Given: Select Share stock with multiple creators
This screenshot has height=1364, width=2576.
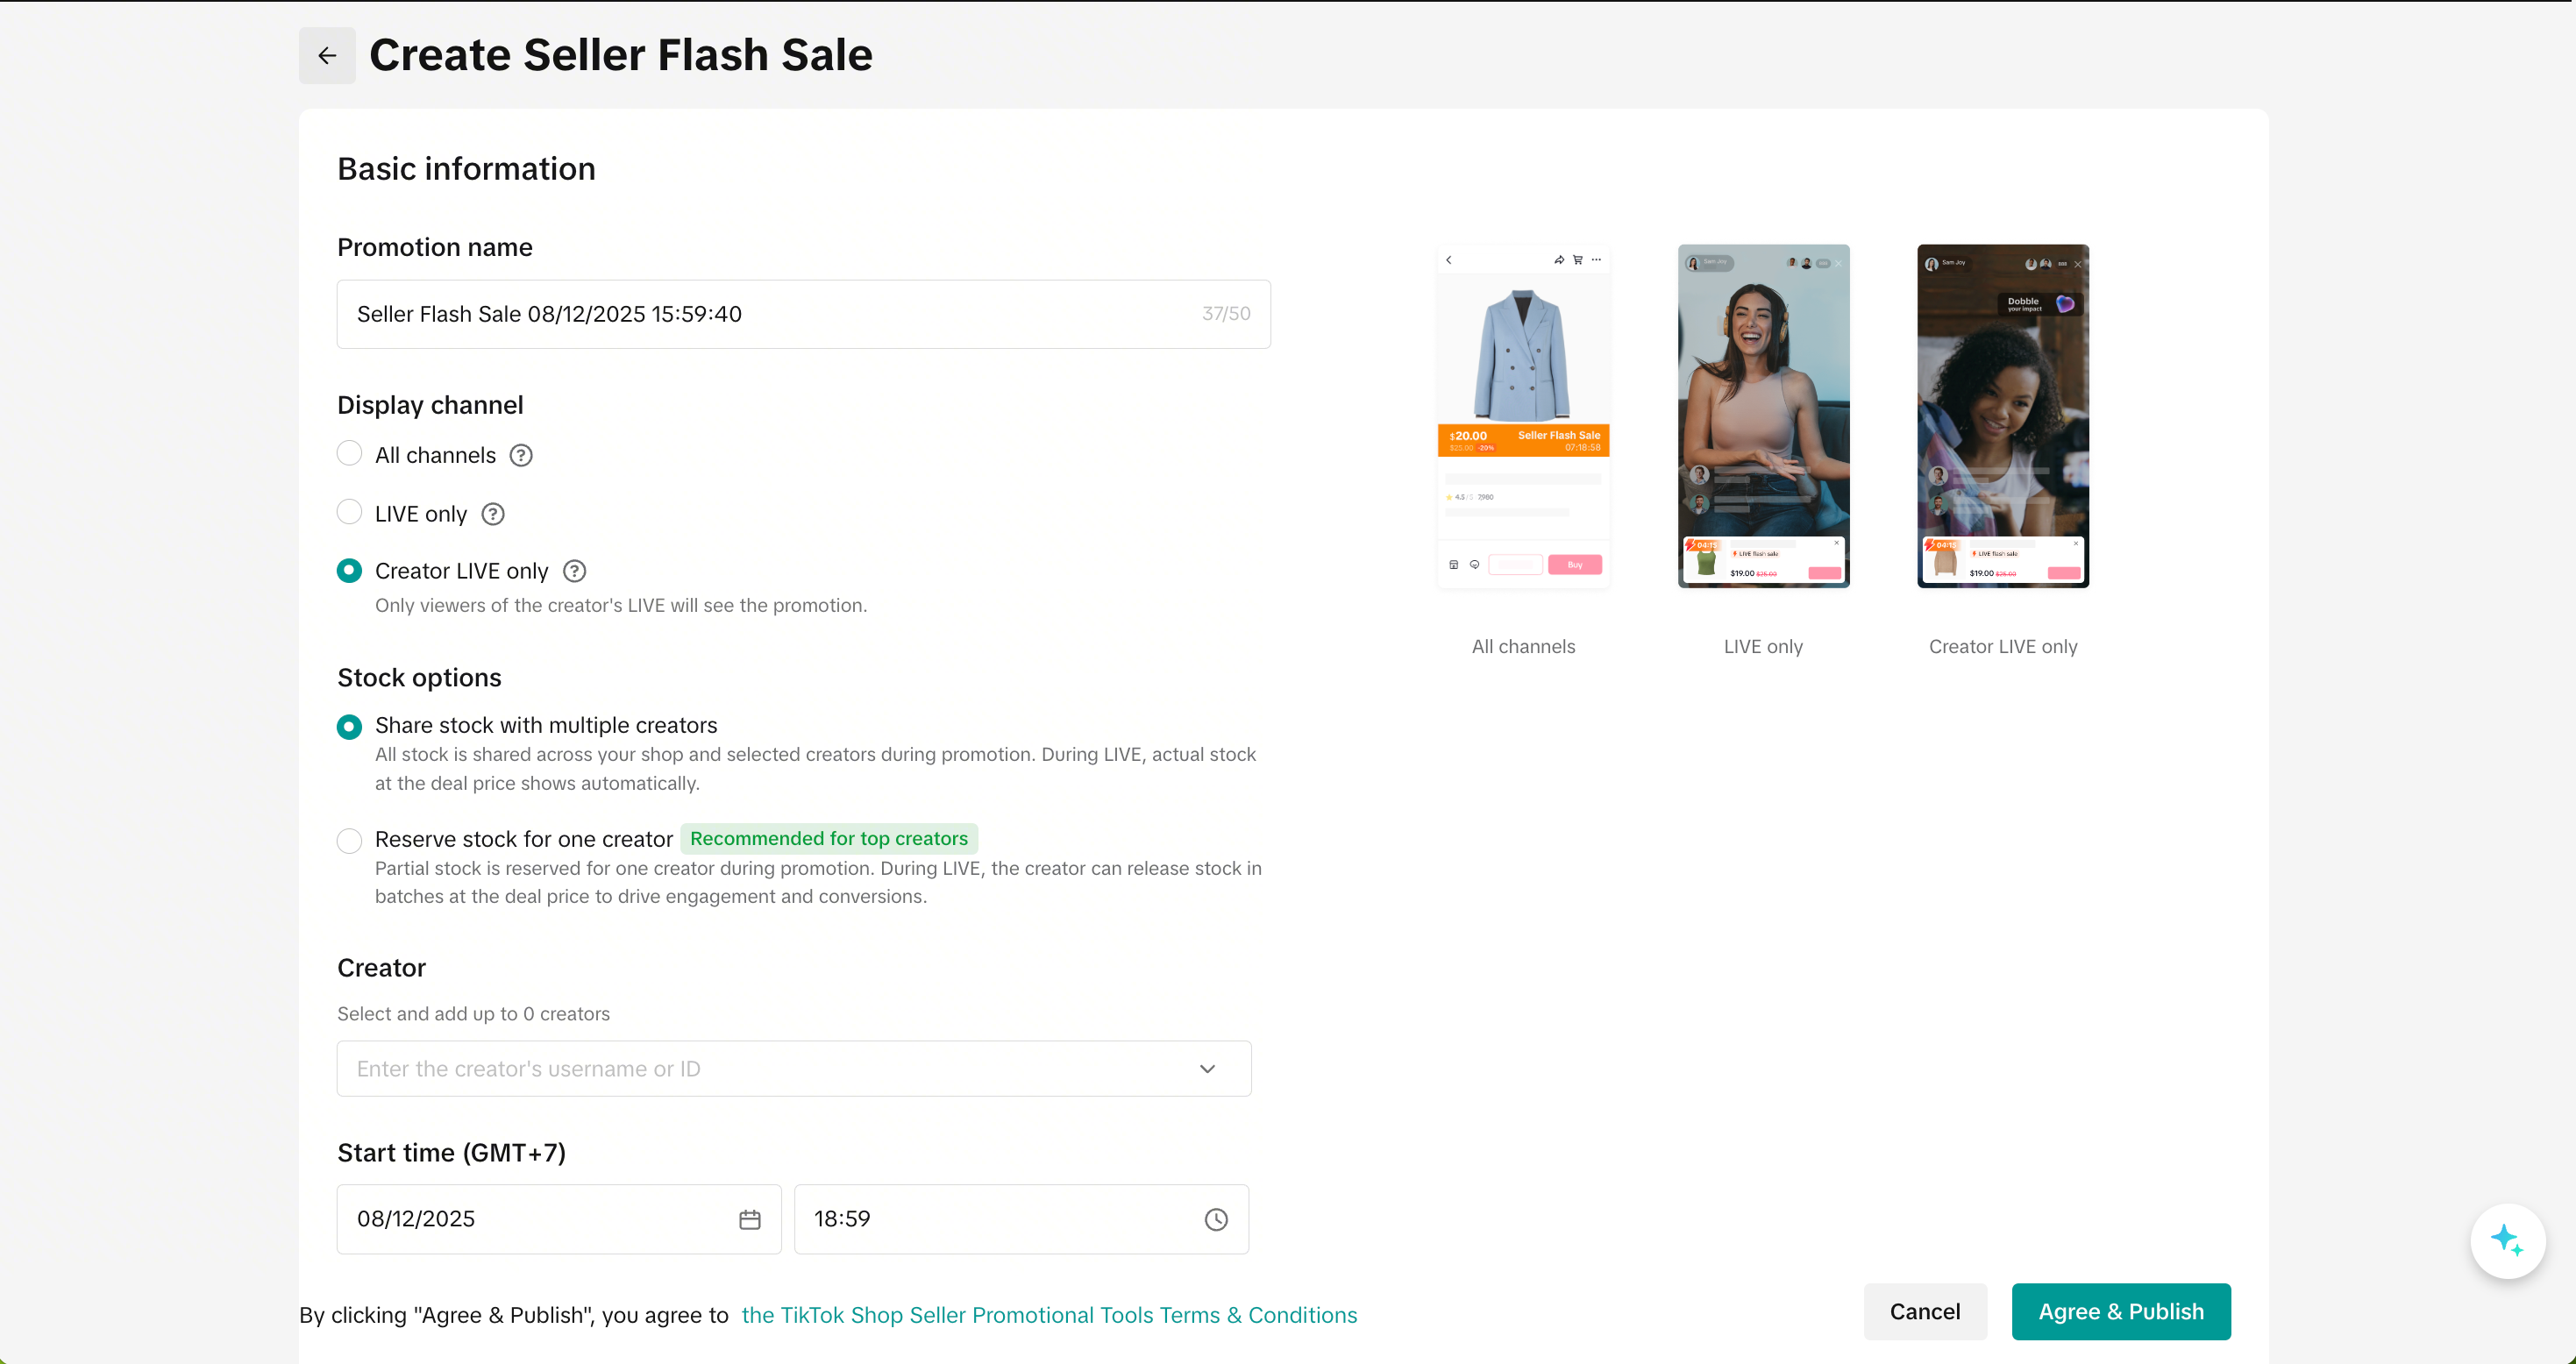Looking at the screenshot, I should tap(349, 726).
